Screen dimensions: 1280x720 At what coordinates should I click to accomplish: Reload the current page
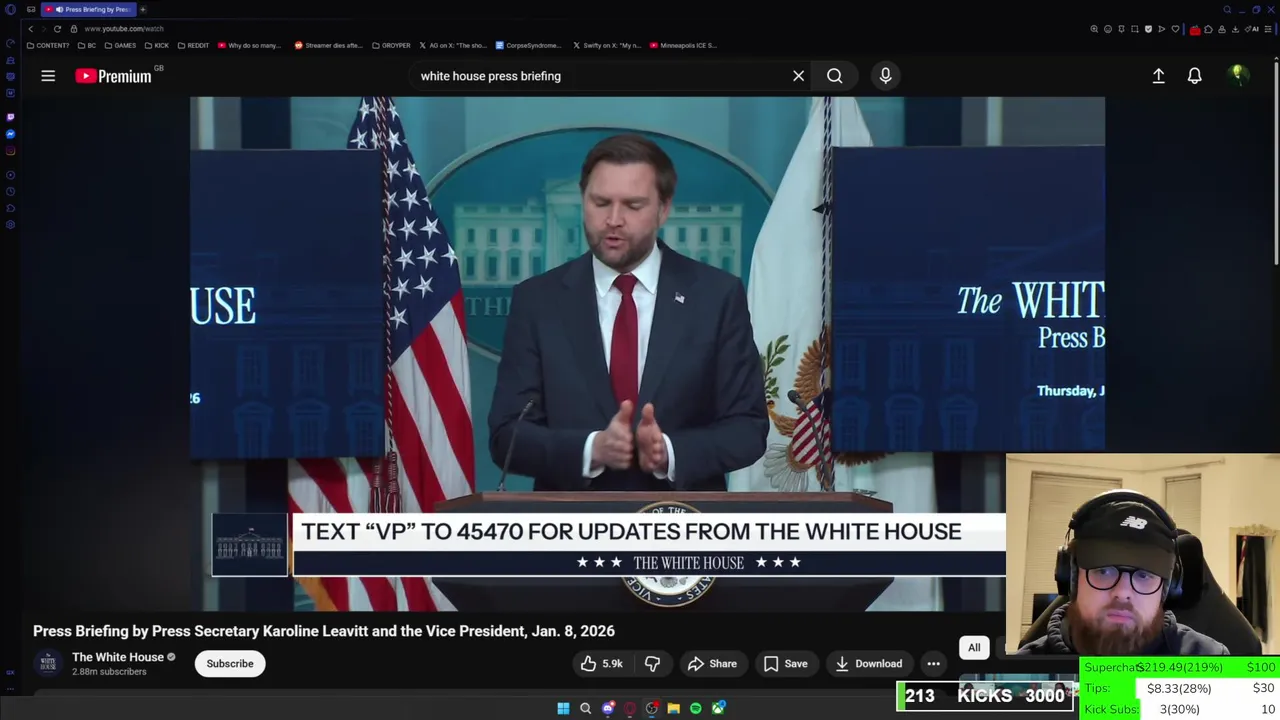click(57, 29)
